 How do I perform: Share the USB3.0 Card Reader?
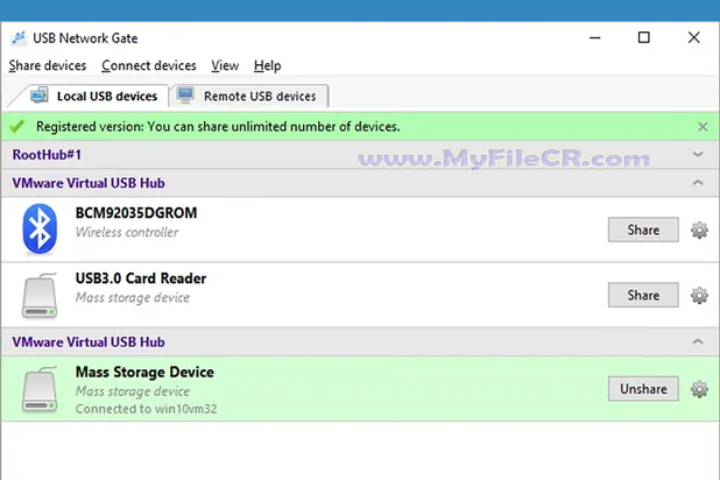point(643,295)
